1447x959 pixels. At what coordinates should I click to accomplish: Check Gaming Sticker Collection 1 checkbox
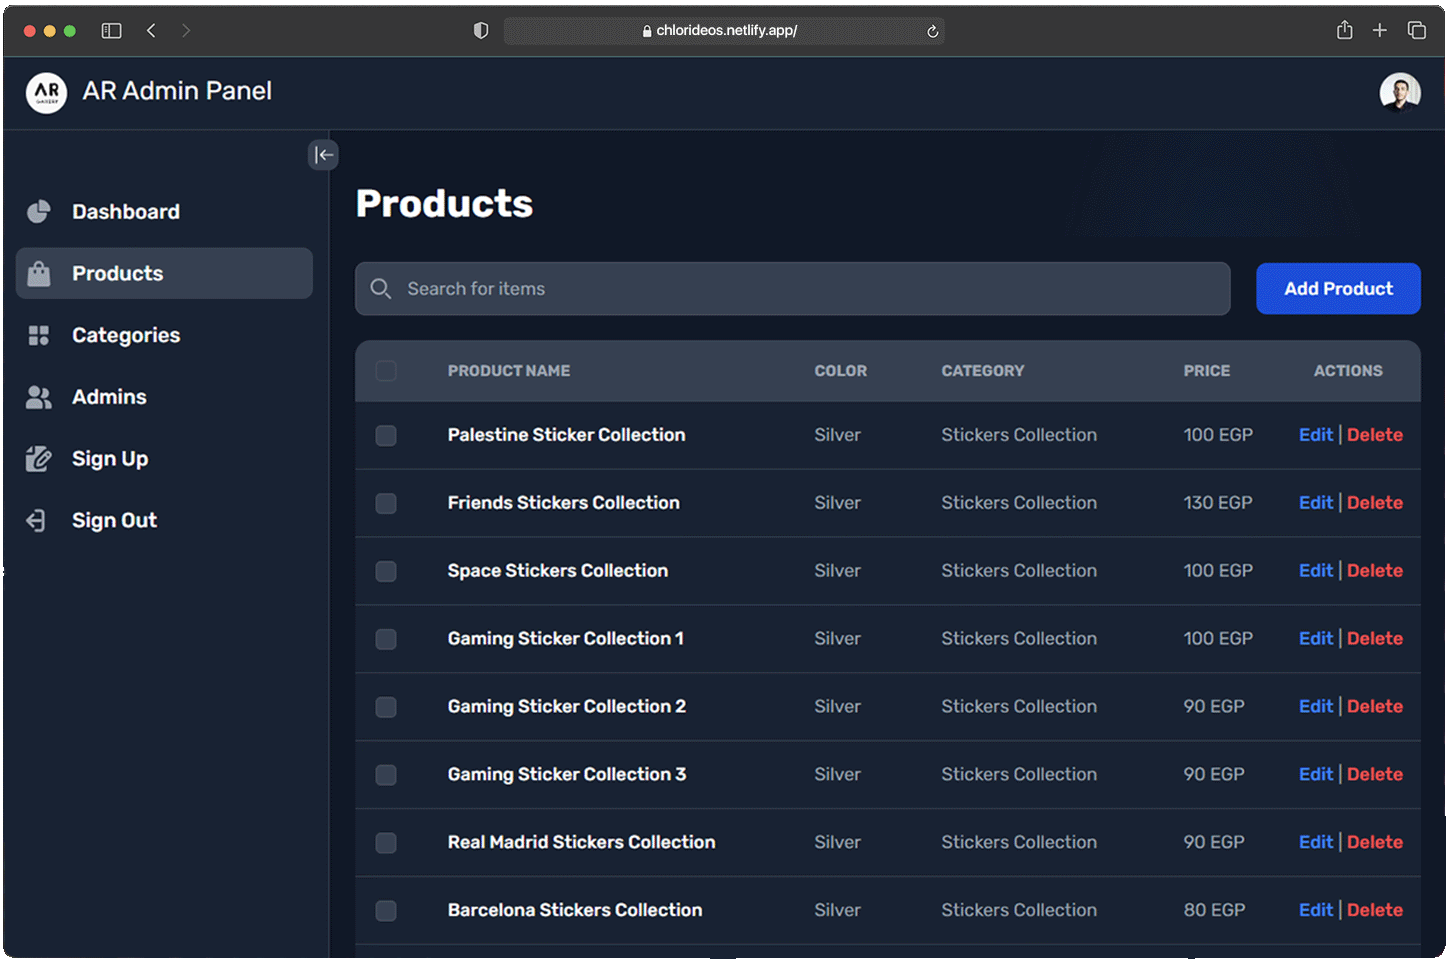coord(386,640)
